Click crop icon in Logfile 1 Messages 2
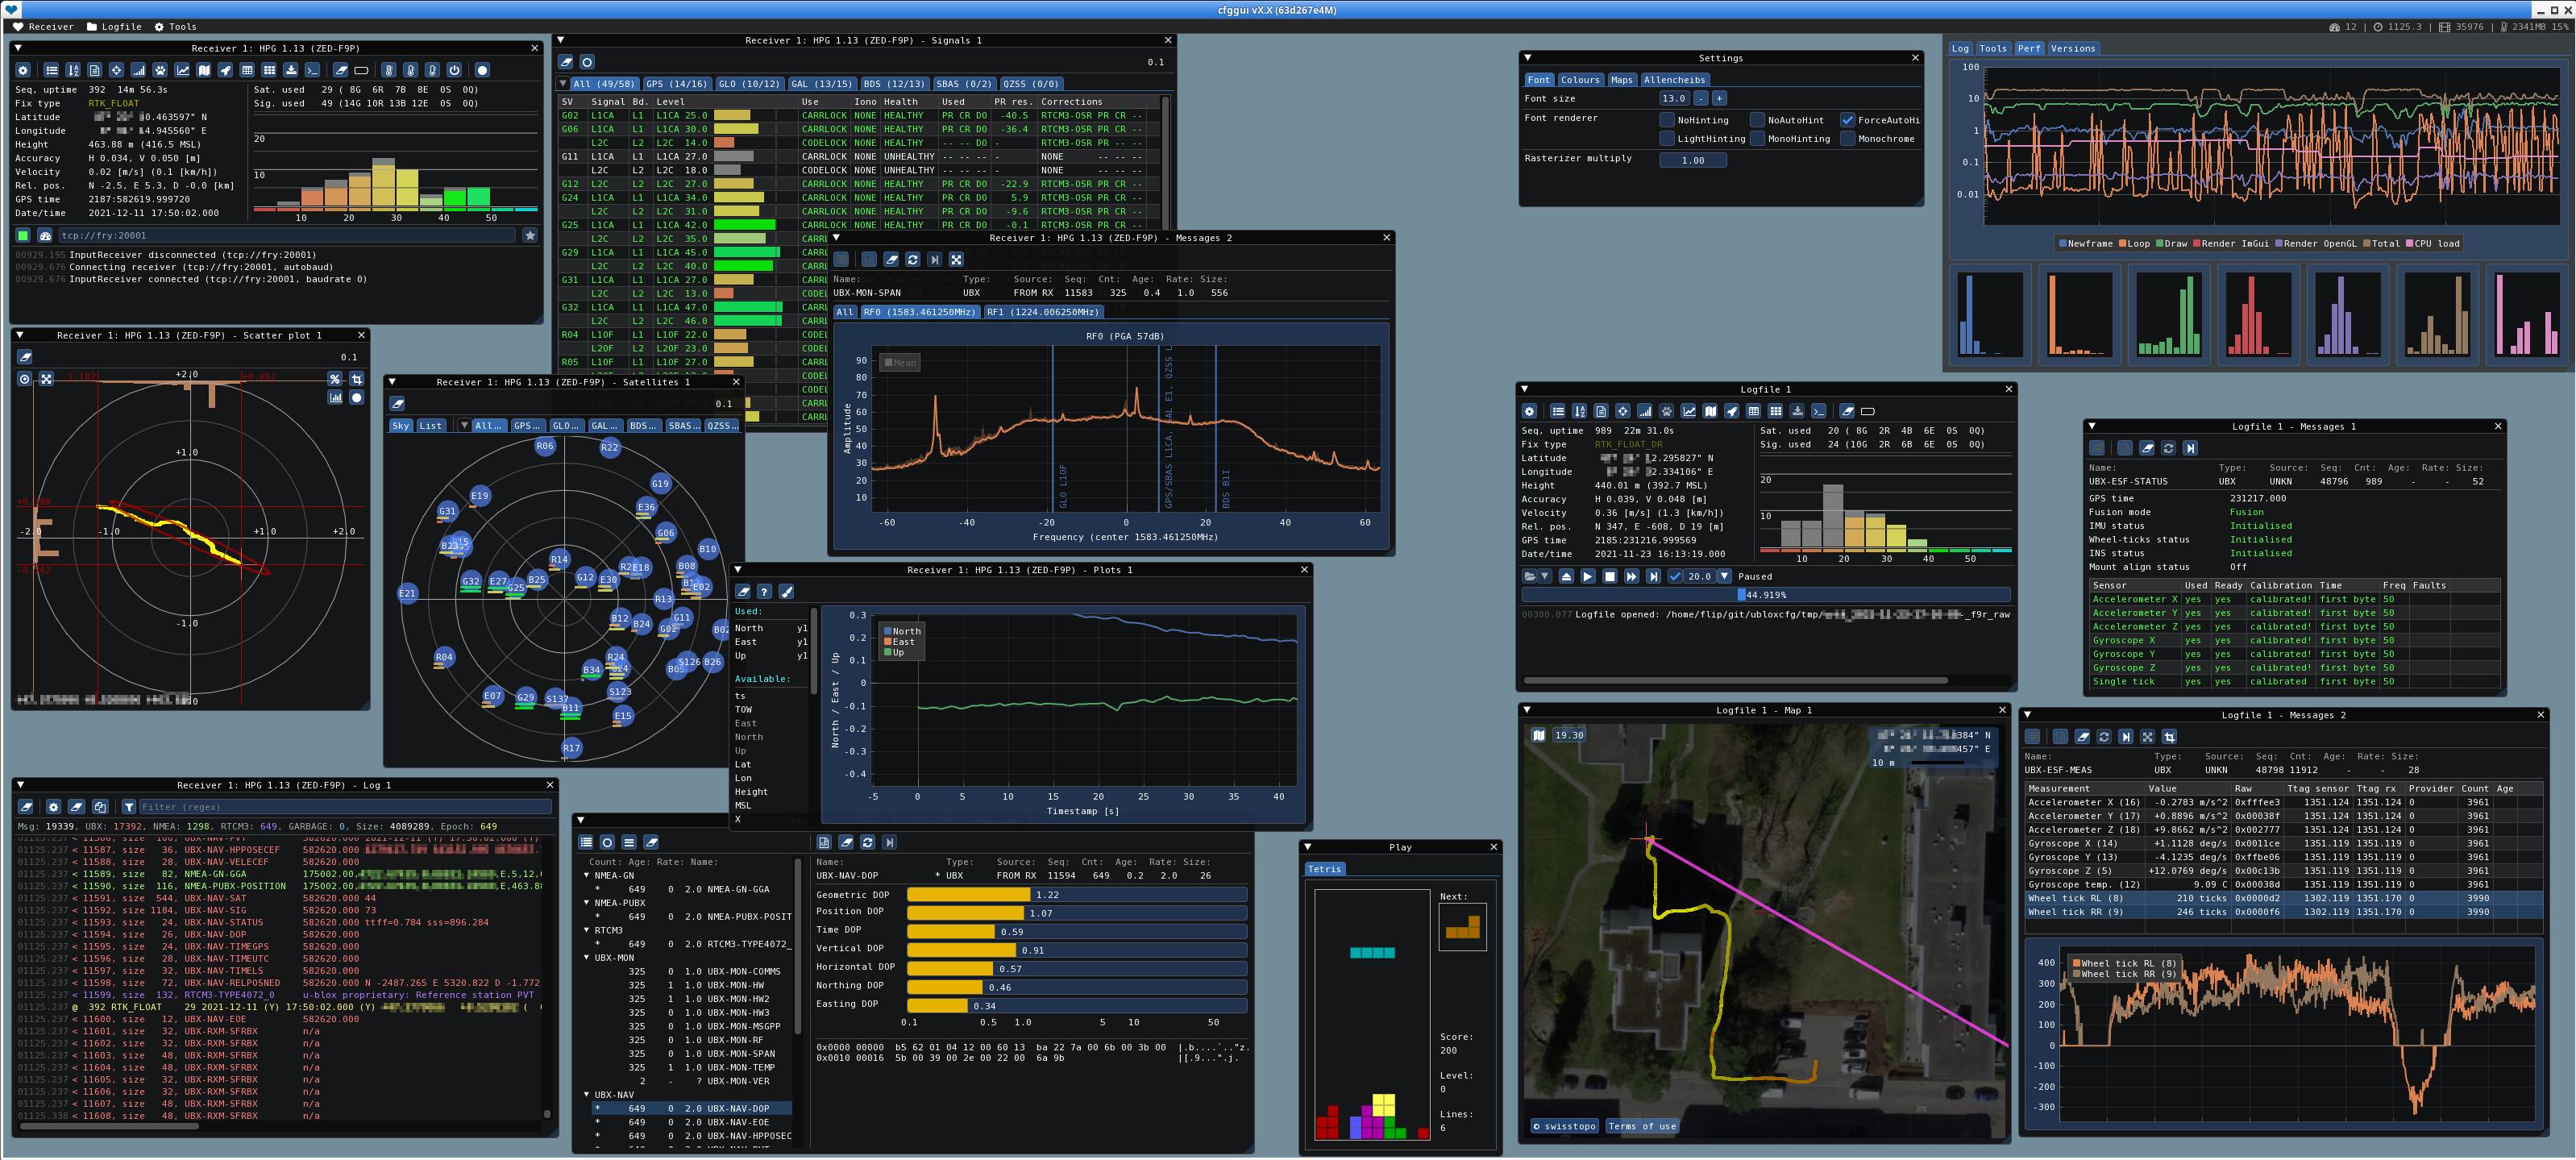The image size is (2576, 1160). tap(2169, 737)
